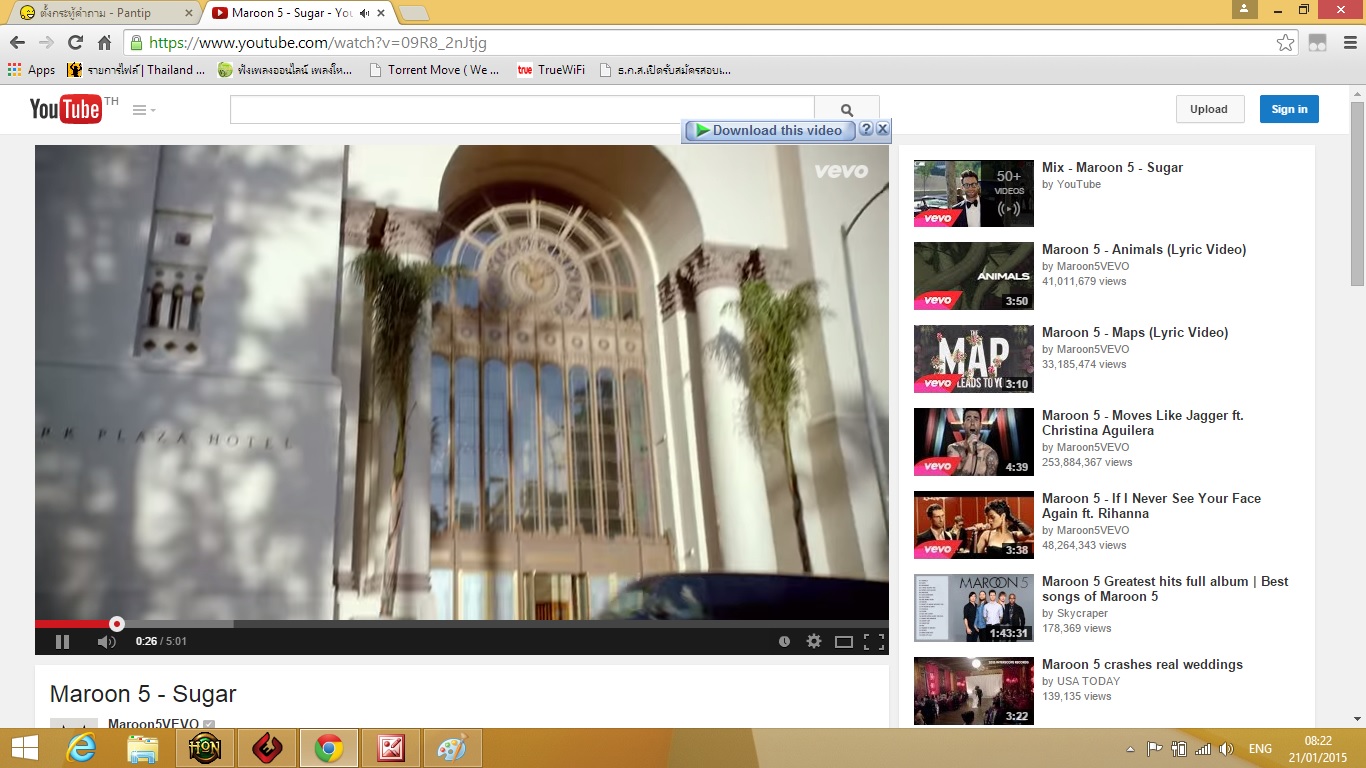1366x768 pixels.
Task: Open the Torrent Move bookmark
Action: (434, 70)
